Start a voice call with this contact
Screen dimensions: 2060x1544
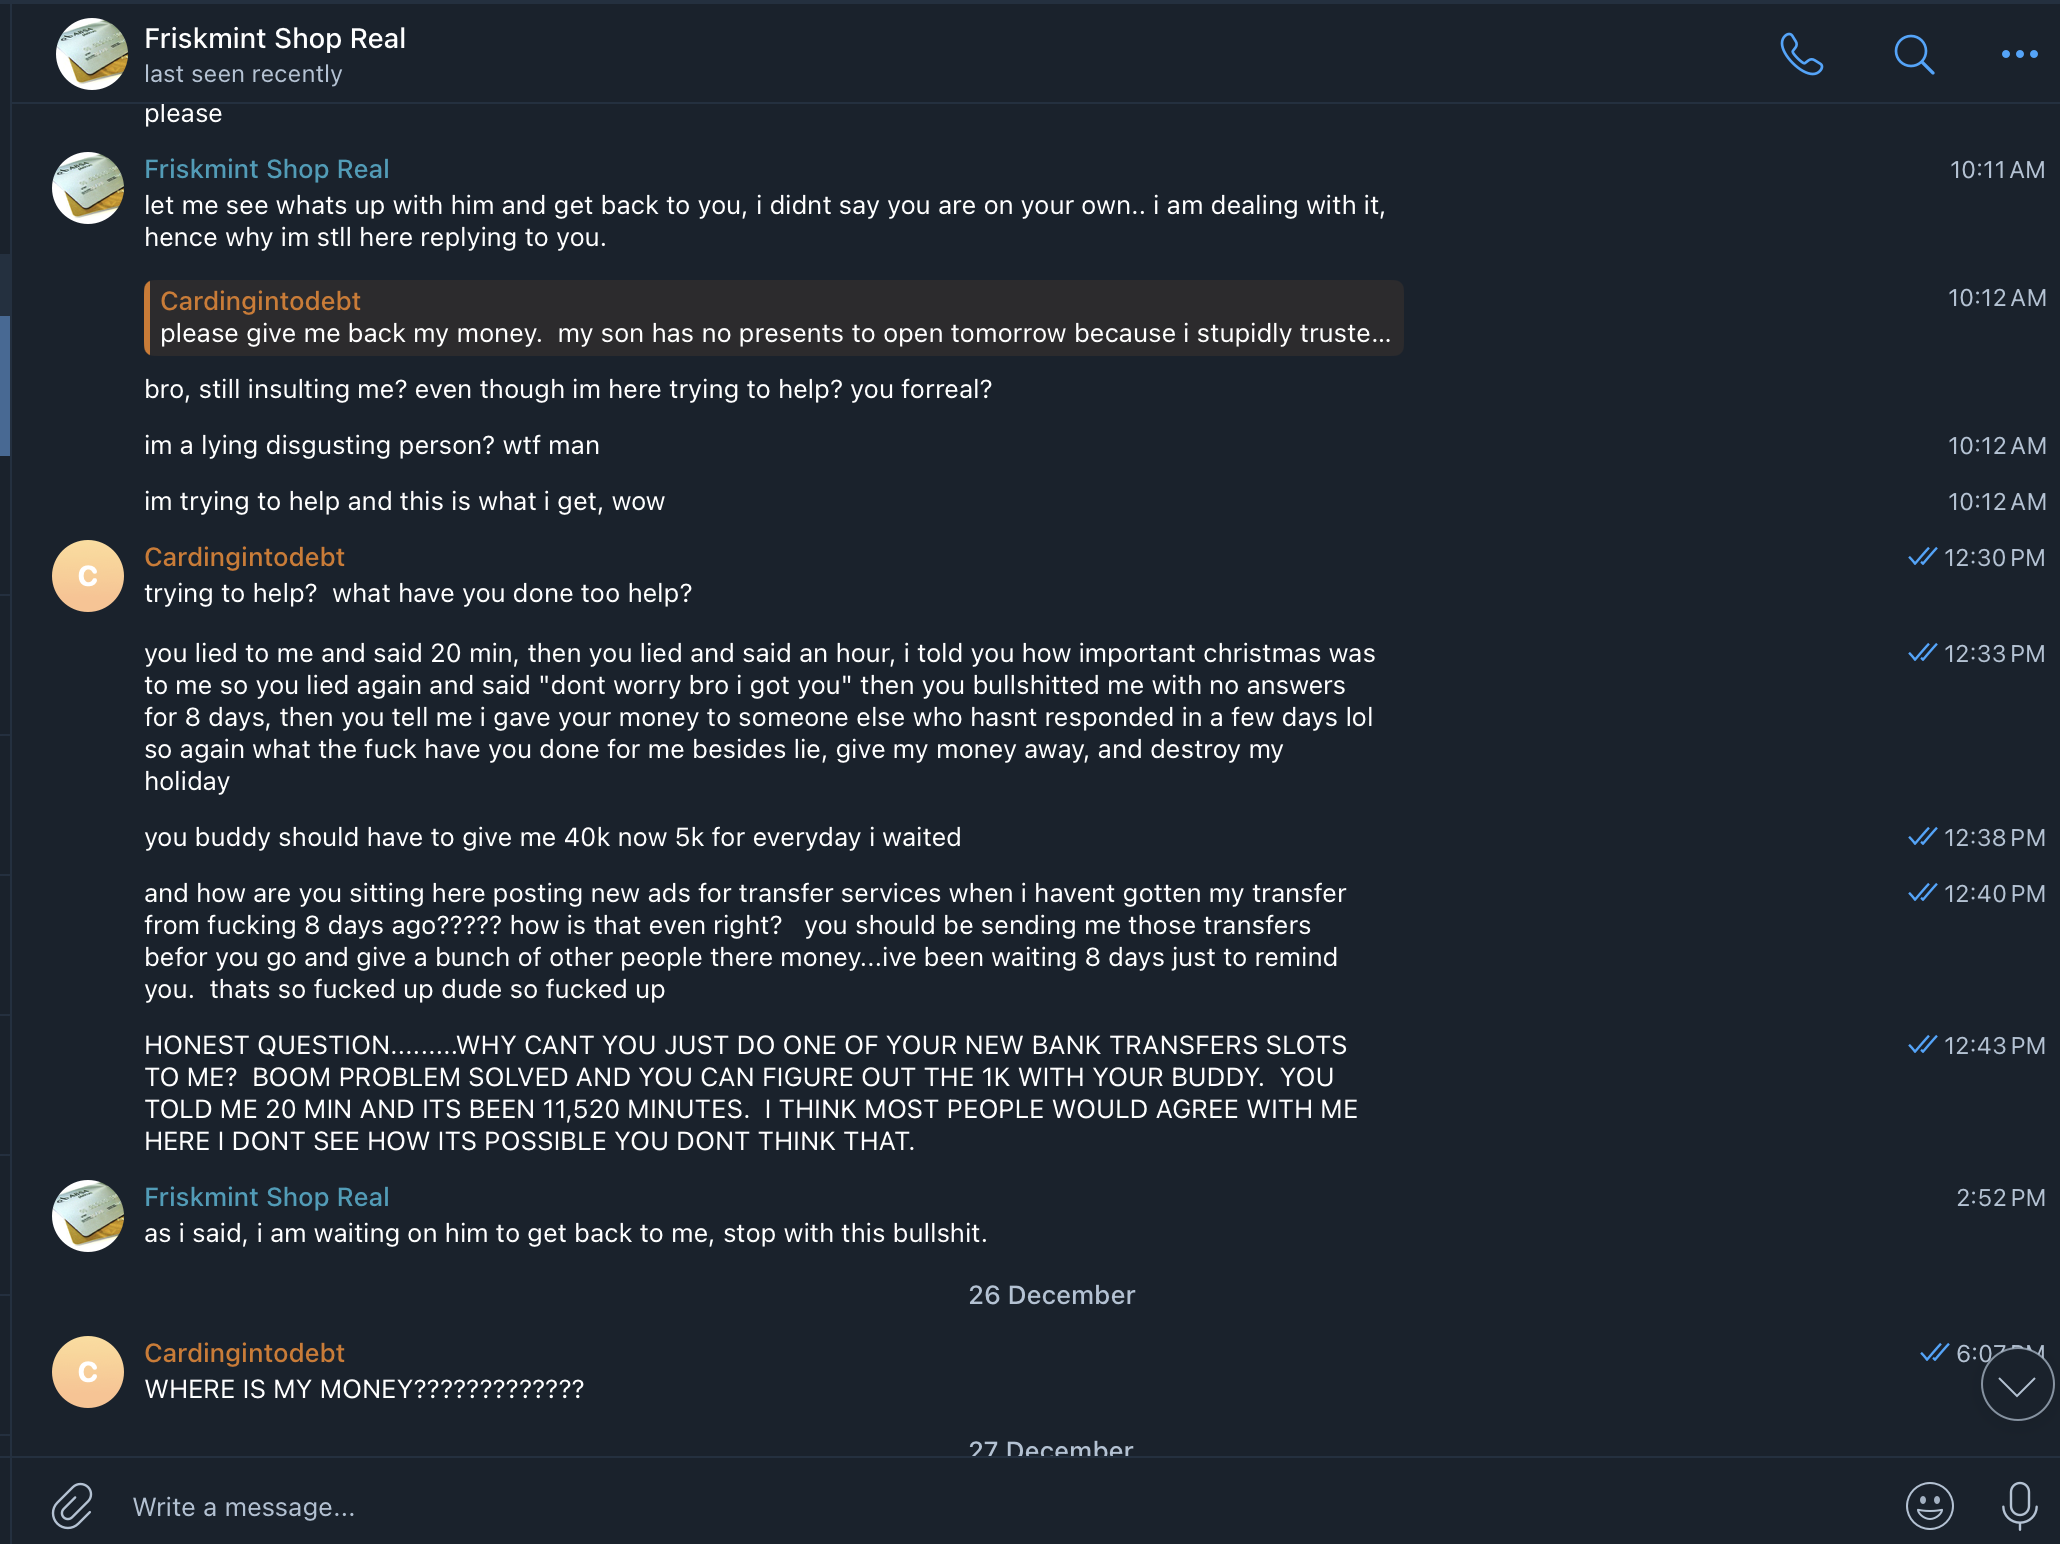pyautogui.click(x=1801, y=55)
